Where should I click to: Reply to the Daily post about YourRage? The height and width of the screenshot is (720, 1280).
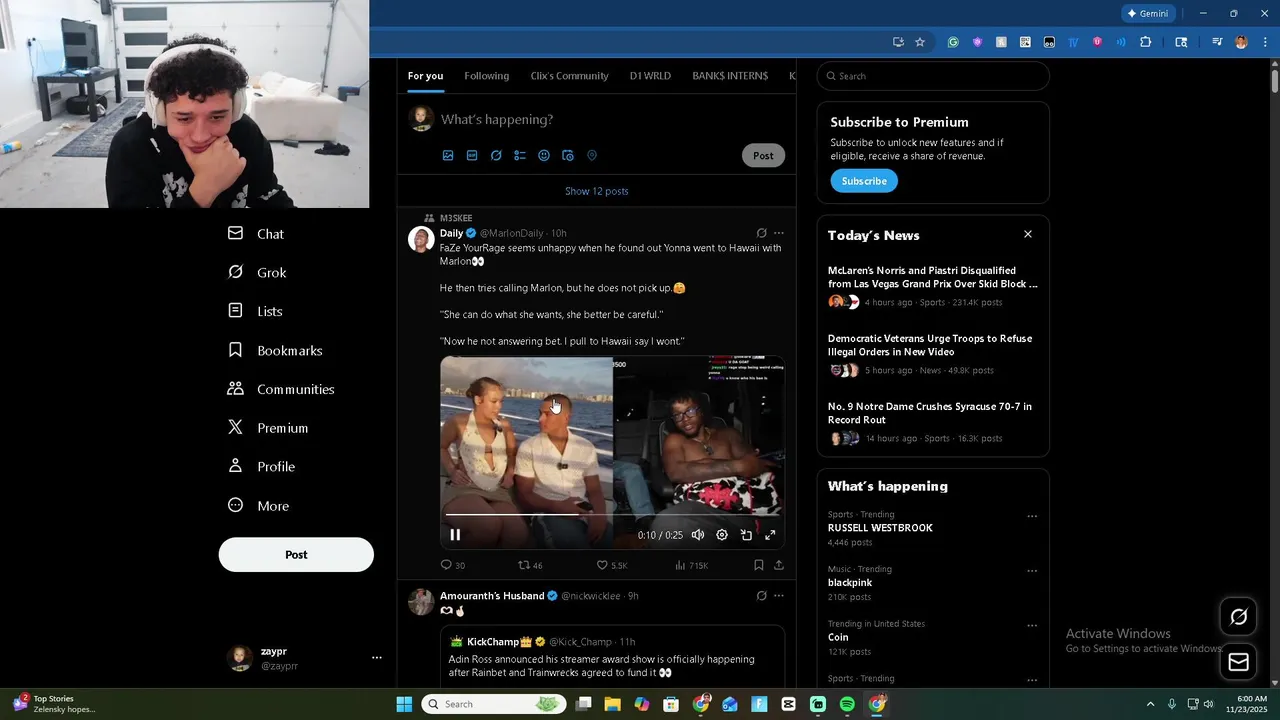[453, 565]
